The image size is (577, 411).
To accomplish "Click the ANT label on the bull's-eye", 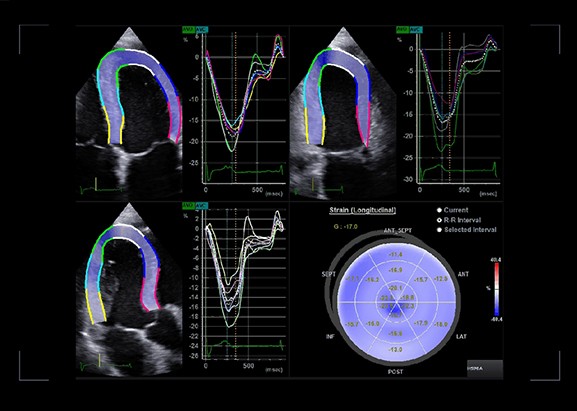I will click(463, 274).
